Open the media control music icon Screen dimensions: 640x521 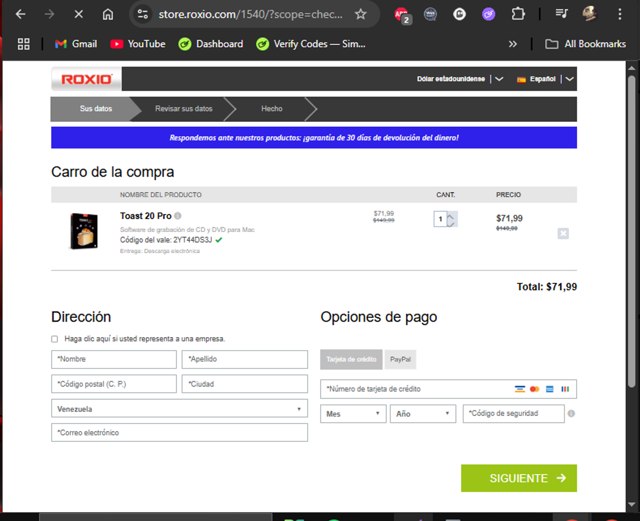pyautogui.click(x=561, y=14)
